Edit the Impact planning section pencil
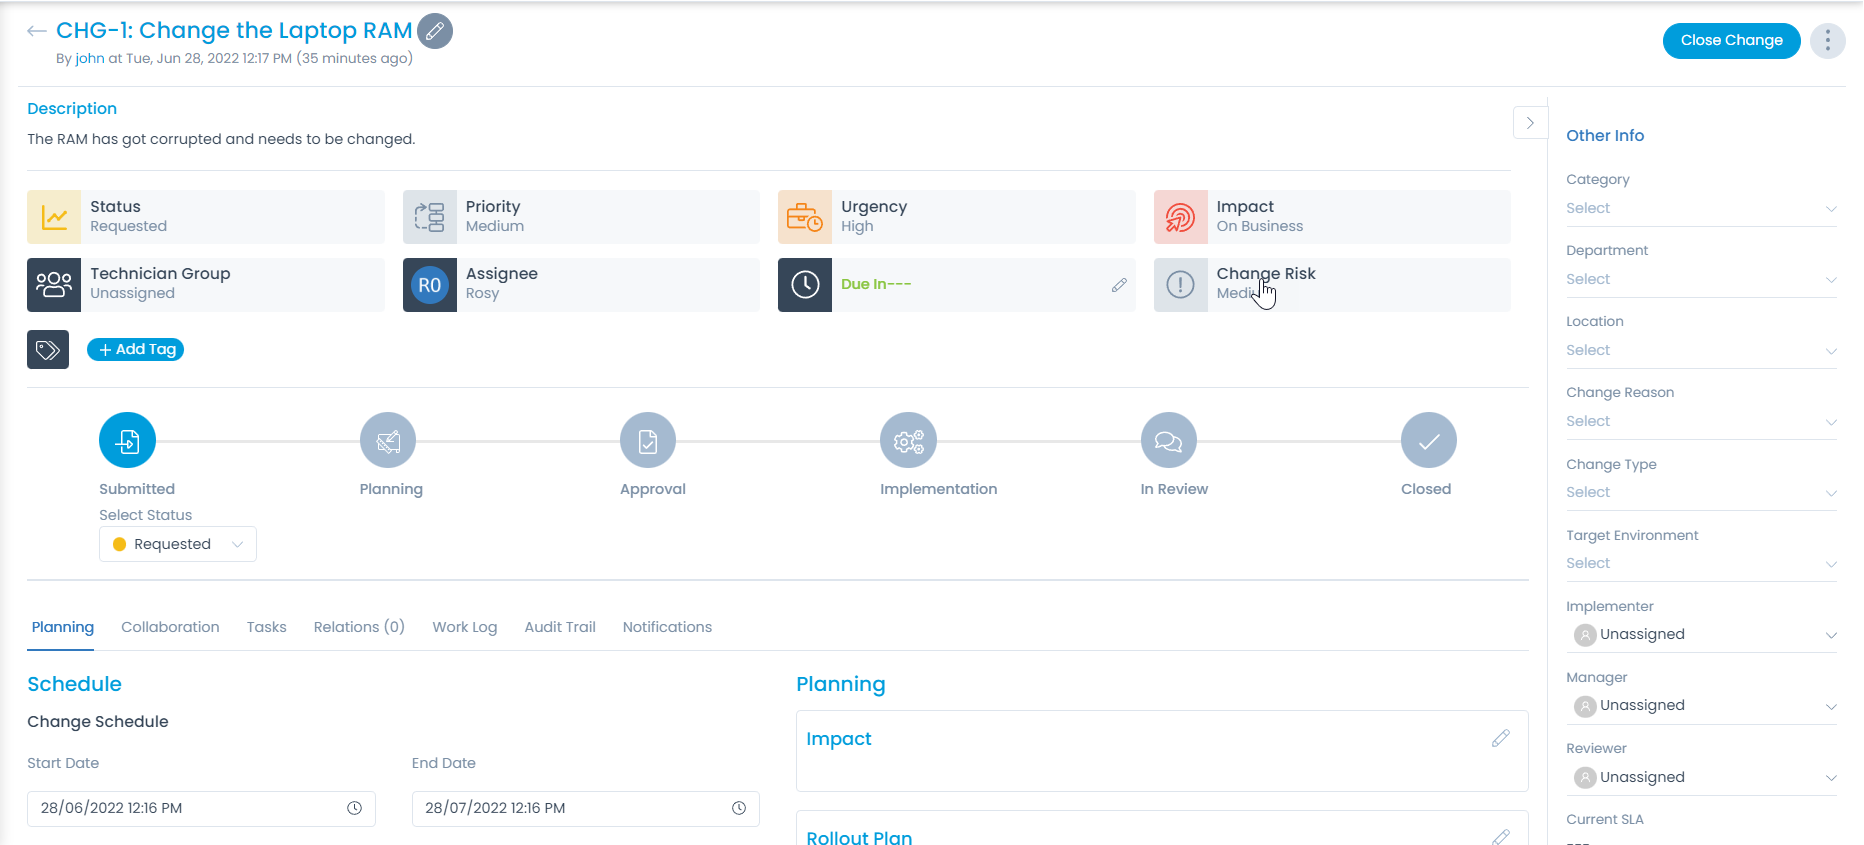The image size is (1864, 845). [x=1500, y=738]
